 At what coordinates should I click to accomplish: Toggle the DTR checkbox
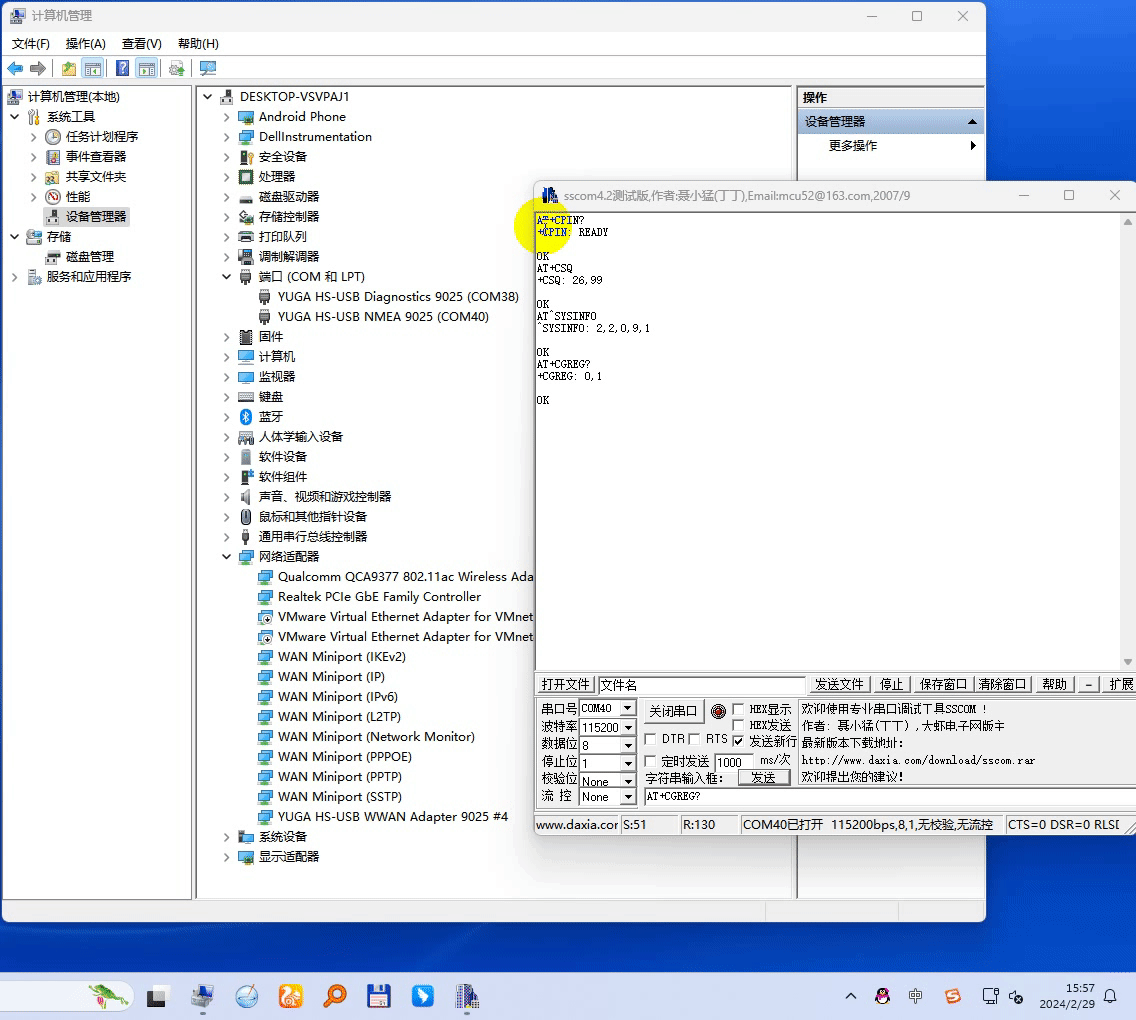[651, 739]
